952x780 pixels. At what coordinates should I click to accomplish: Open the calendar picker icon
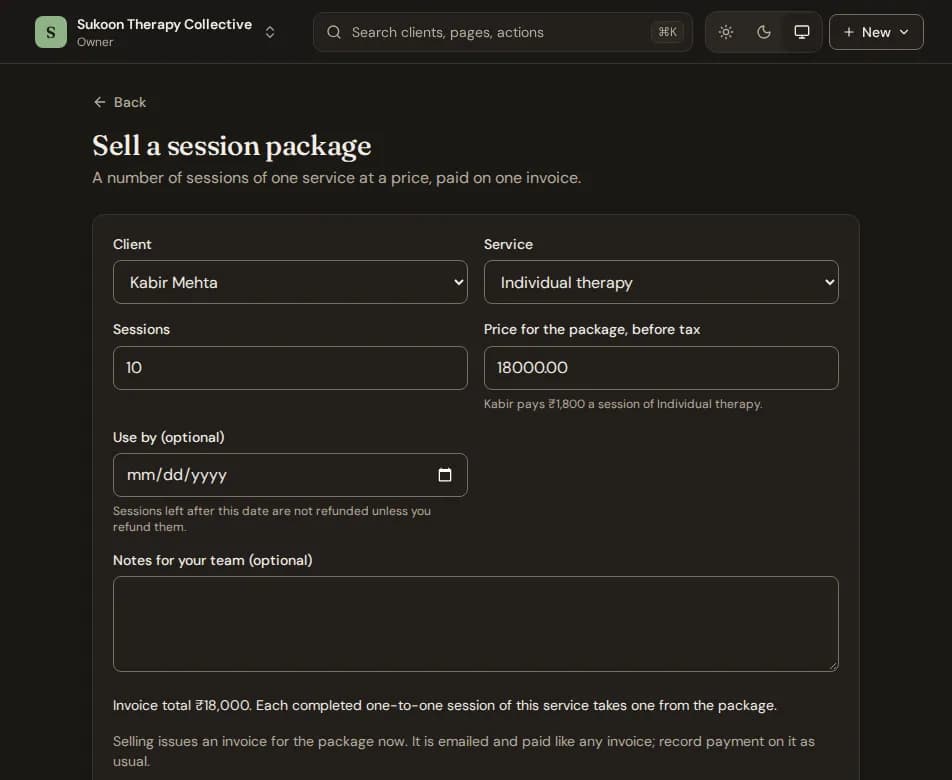(445, 475)
